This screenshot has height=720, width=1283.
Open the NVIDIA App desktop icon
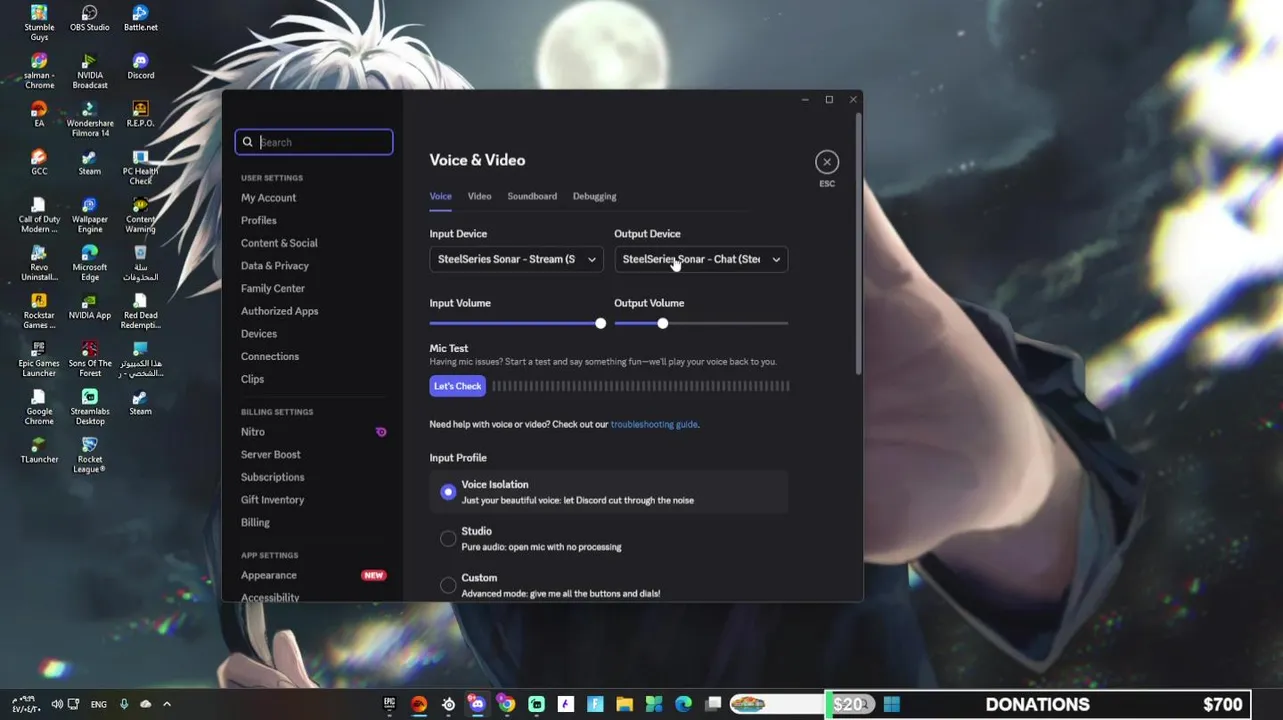click(89, 306)
